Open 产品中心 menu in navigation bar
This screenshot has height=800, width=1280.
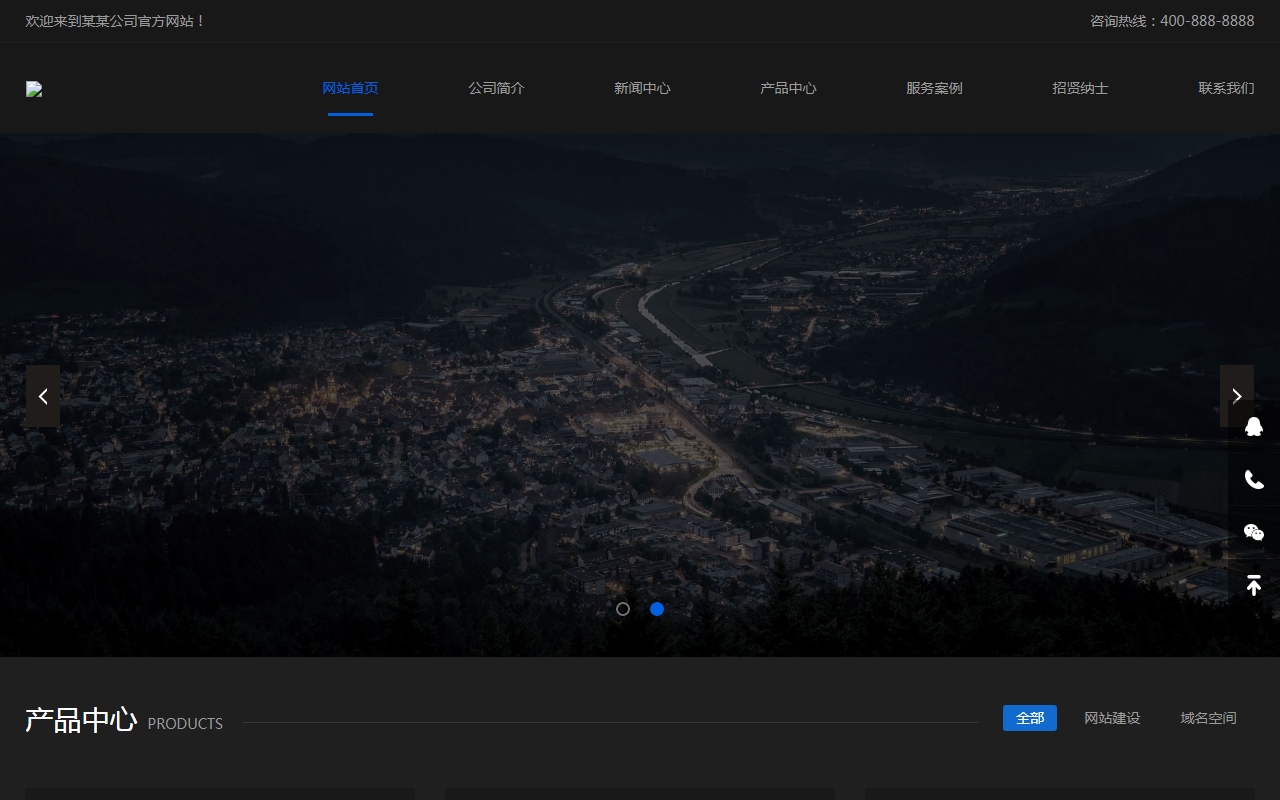tap(788, 88)
